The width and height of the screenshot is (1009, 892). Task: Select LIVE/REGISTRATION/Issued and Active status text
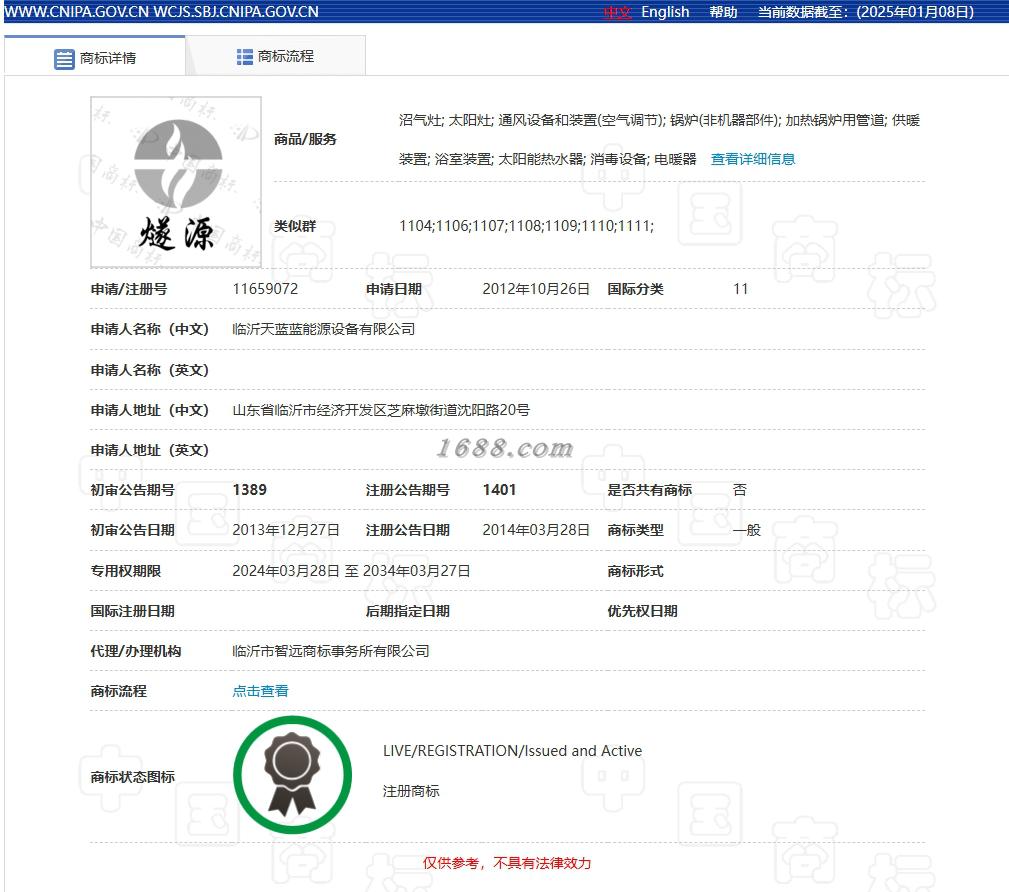(512, 751)
